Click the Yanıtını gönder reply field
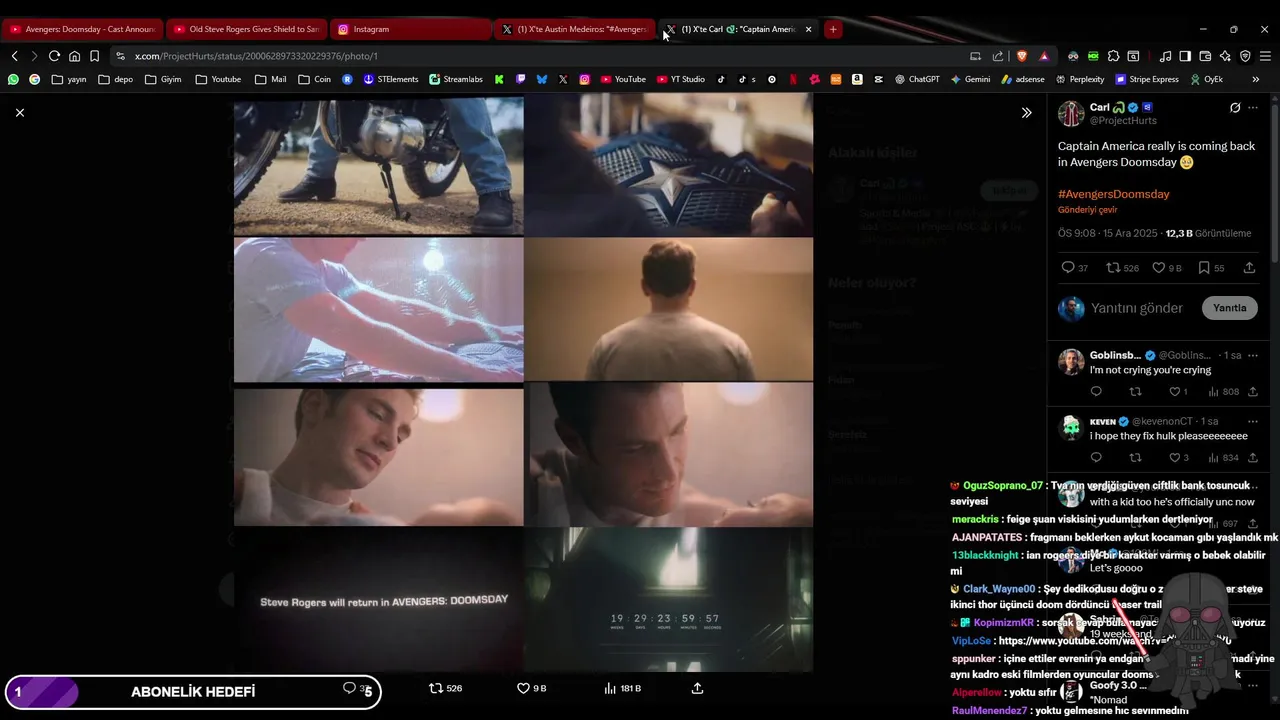The image size is (1280, 720). [x=1137, y=308]
